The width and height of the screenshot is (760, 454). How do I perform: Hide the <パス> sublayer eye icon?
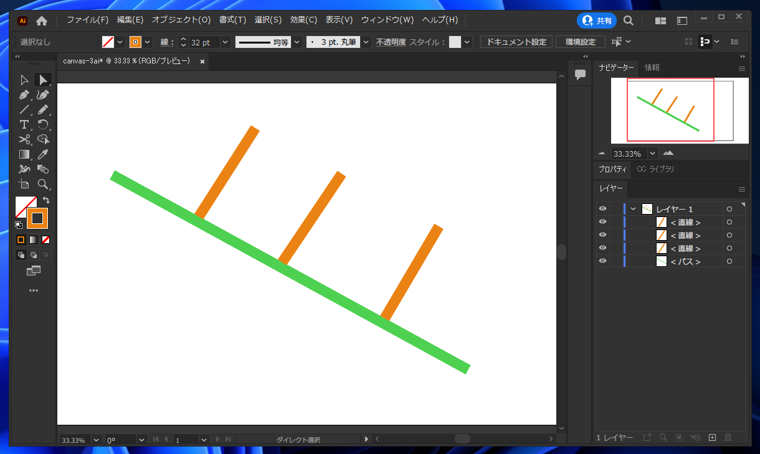click(x=602, y=261)
